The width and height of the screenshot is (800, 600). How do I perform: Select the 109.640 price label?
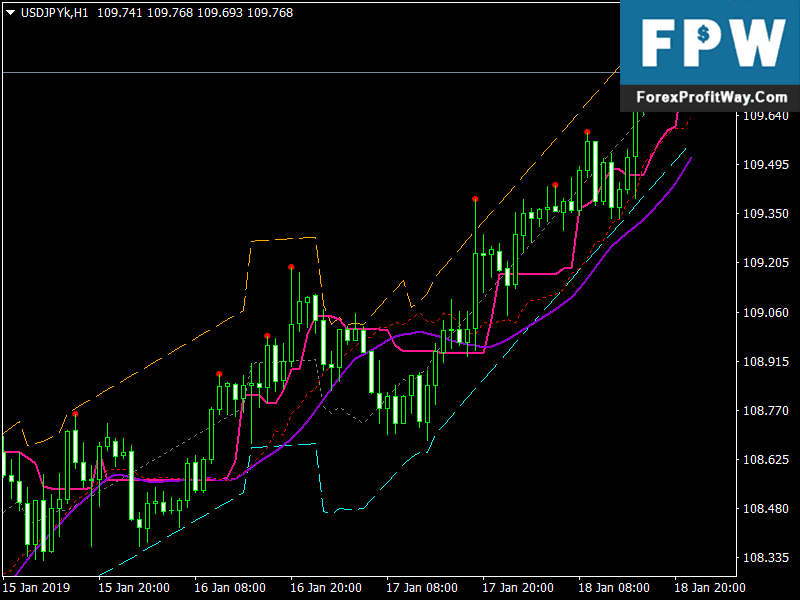766,116
